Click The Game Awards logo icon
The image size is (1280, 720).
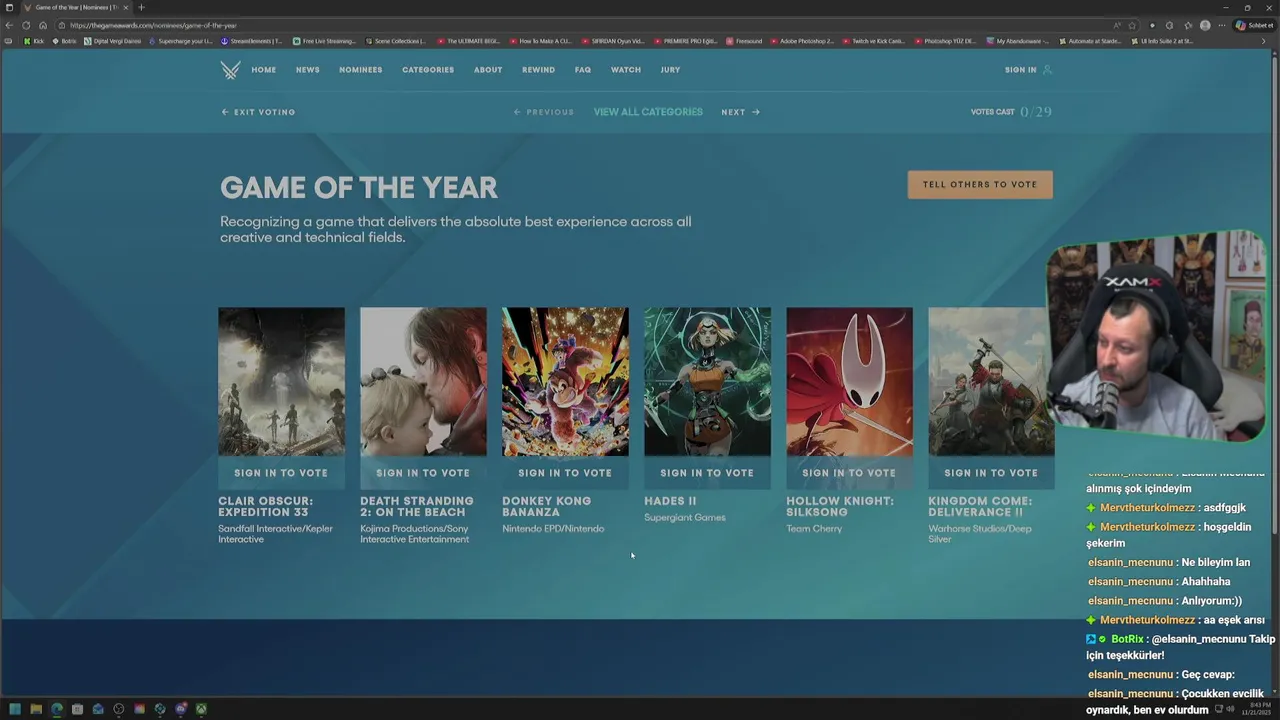[x=230, y=70]
